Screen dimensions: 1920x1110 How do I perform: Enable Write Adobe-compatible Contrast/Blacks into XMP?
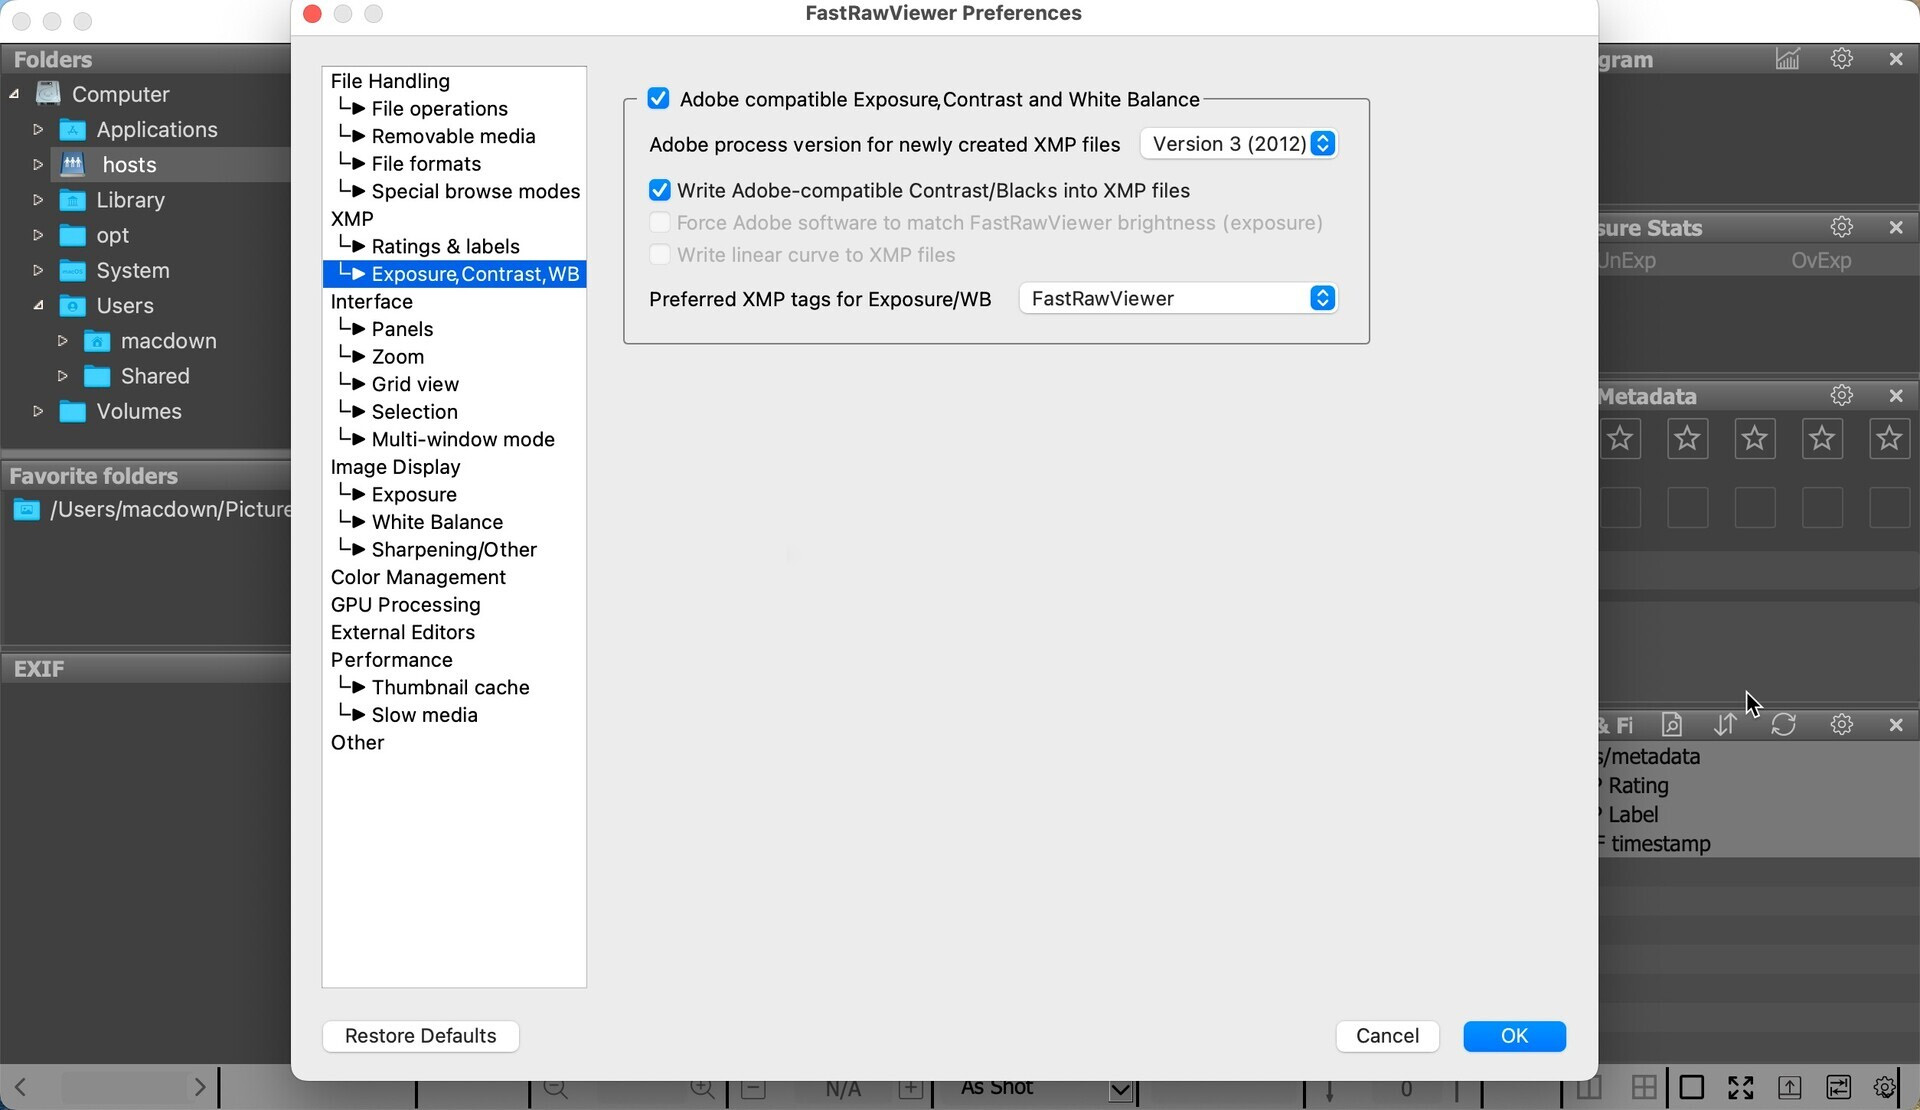pos(658,189)
